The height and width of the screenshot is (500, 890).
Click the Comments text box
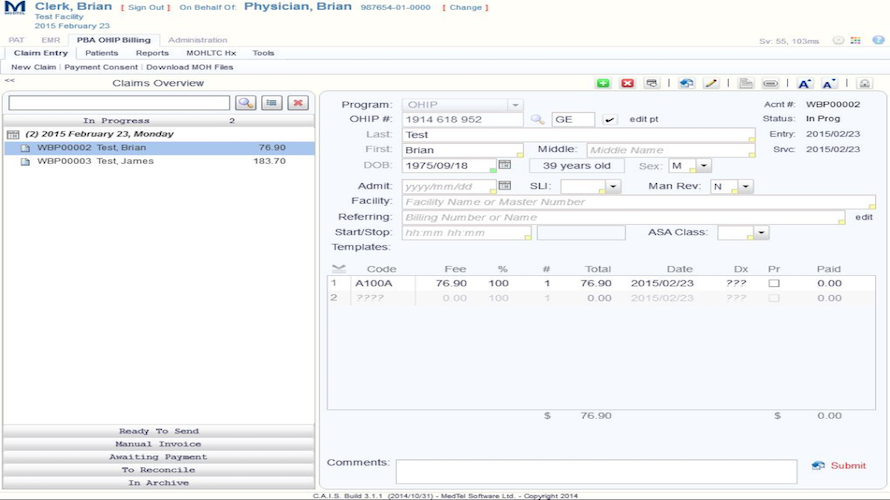coord(597,471)
